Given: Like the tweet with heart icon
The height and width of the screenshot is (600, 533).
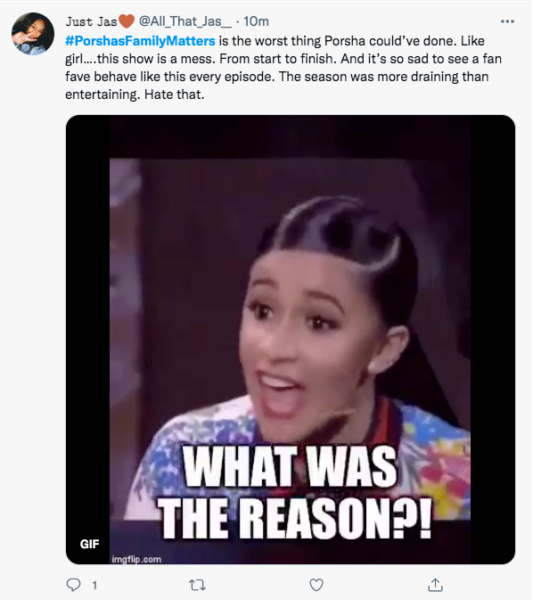Looking at the screenshot, I should (x=316, y=585).
